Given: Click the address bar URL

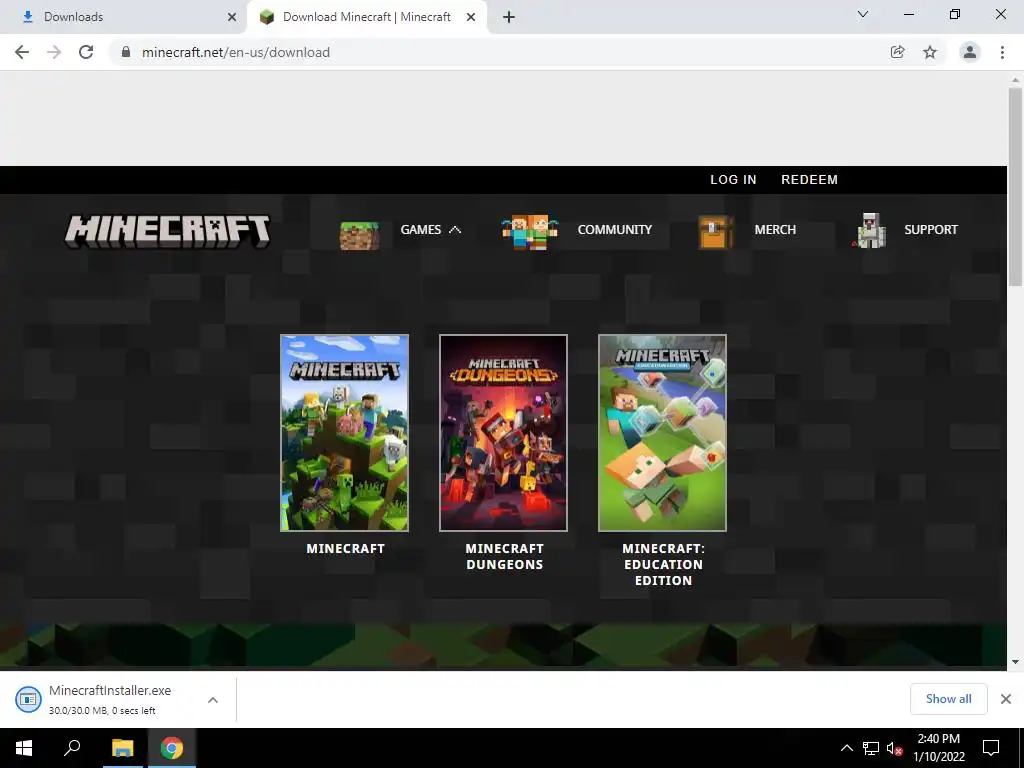Looking at the screenshot, I should pos(236,52).
